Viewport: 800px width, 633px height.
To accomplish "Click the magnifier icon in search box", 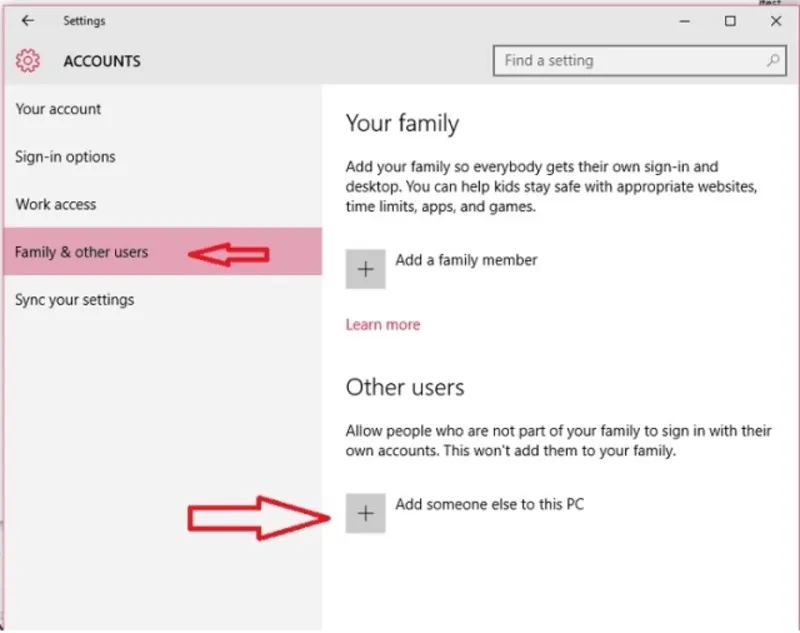I will (x=773, y=61).
